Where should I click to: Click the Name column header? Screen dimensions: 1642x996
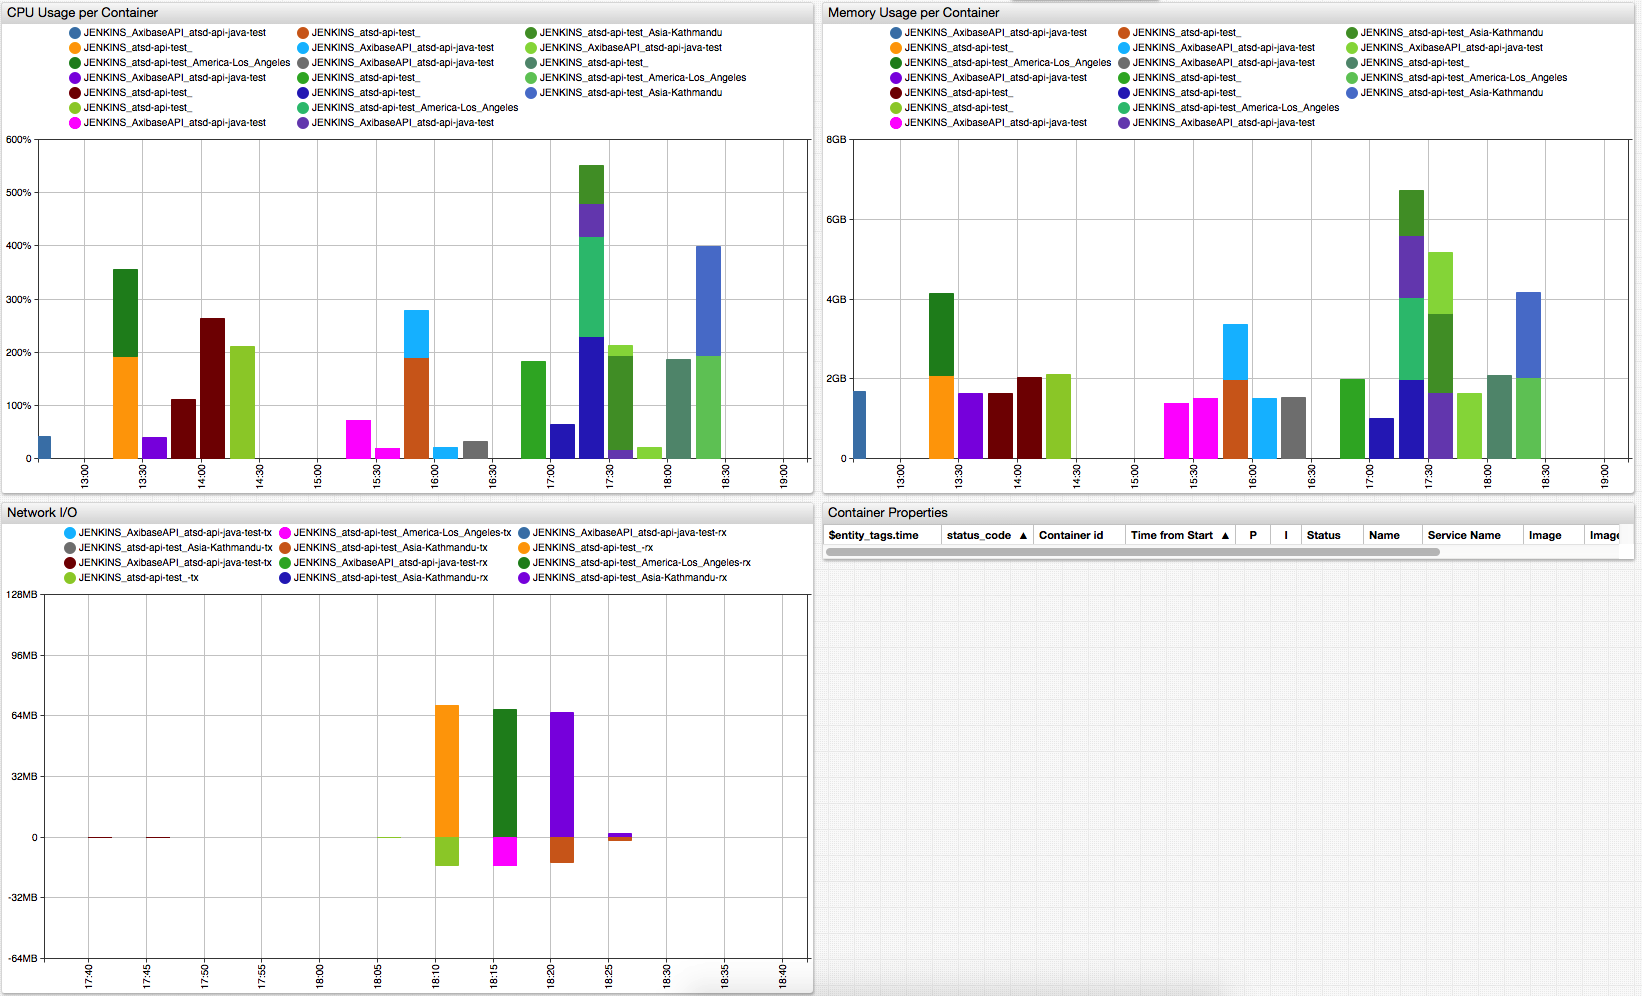point(1392,535)
